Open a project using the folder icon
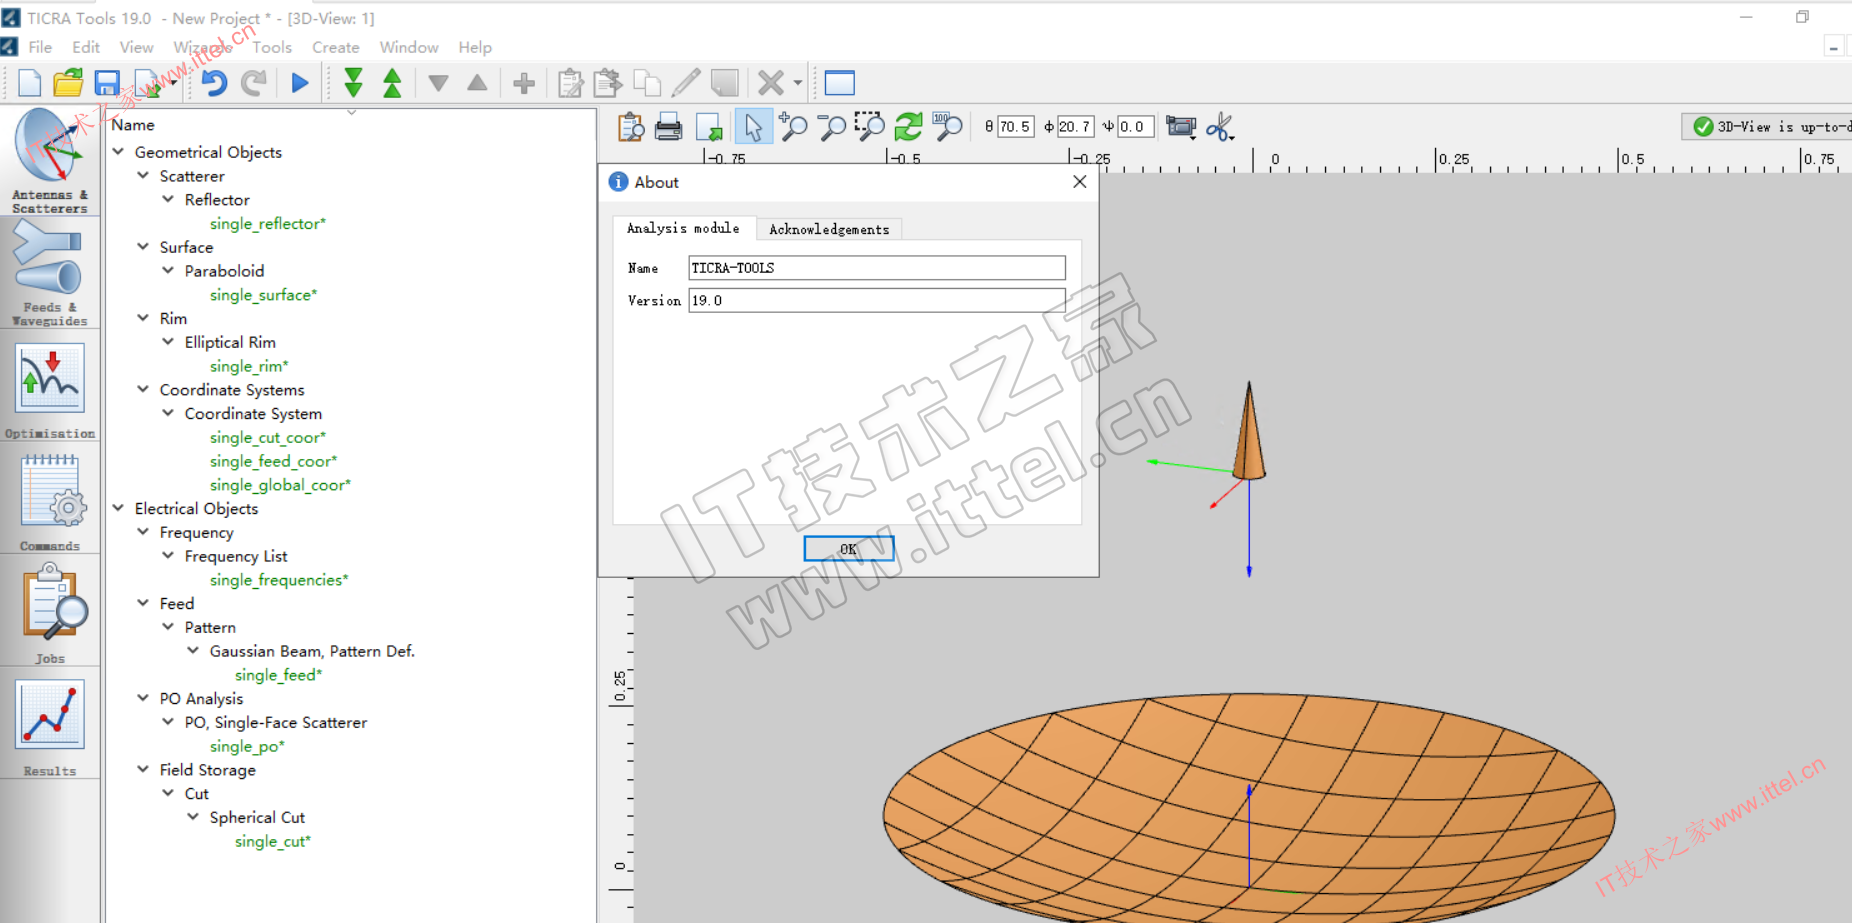1852x923 pixels. (x=68, y=83)
